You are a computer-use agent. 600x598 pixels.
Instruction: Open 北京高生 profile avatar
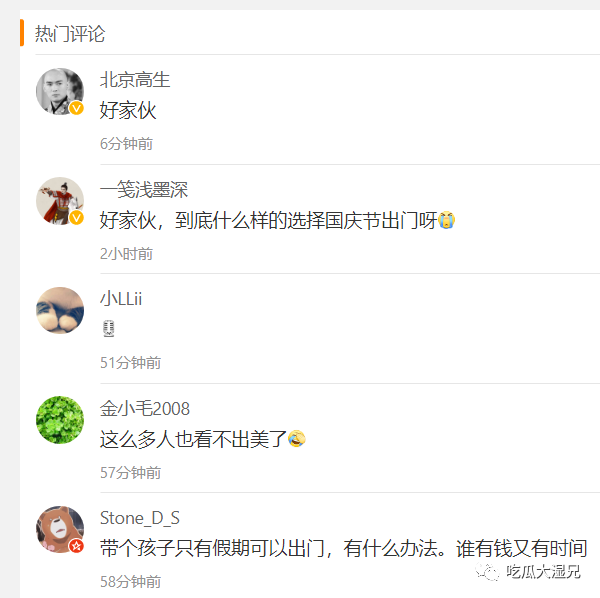tap(60, 91)
